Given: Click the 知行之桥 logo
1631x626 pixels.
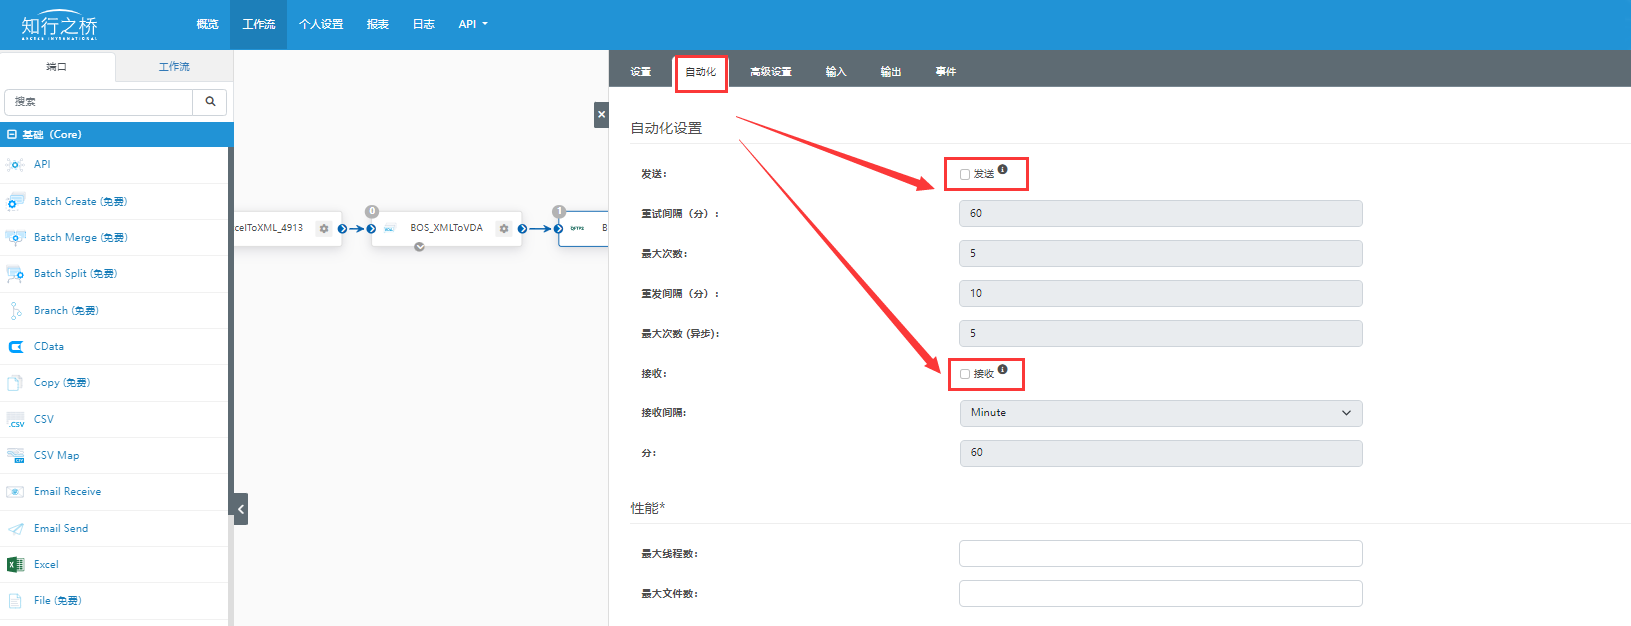Looking at the screenshot, I should coord(60,25).
